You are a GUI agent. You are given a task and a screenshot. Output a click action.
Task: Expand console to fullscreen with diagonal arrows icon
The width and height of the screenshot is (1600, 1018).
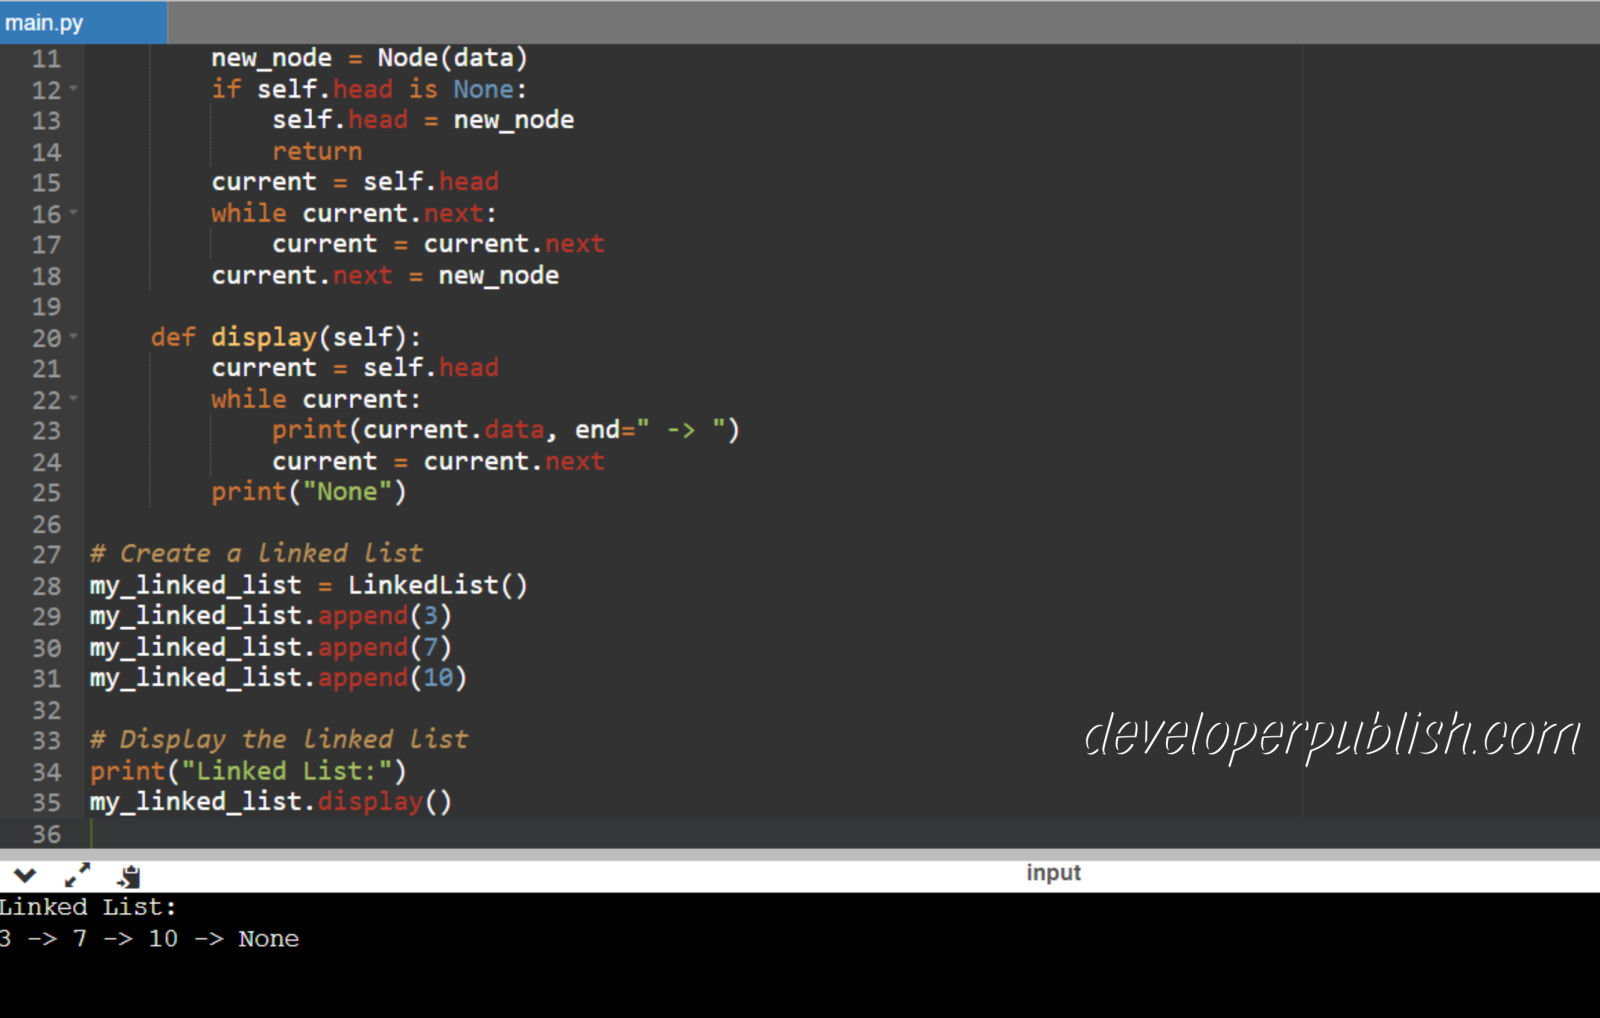(77, 874)
